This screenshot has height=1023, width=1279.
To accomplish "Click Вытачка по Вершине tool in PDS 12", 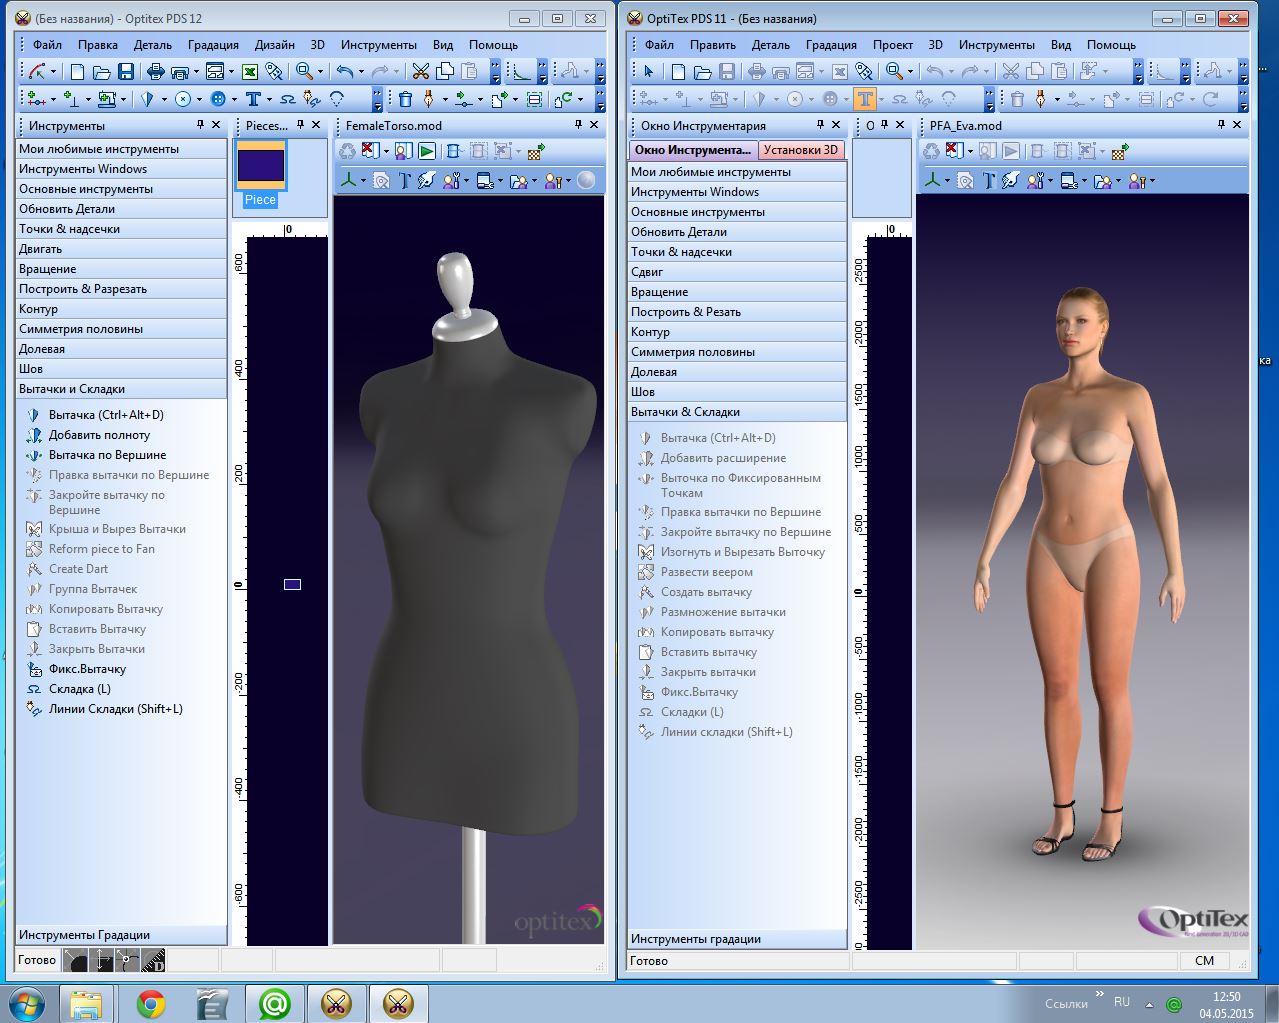I will pos(107,455).
